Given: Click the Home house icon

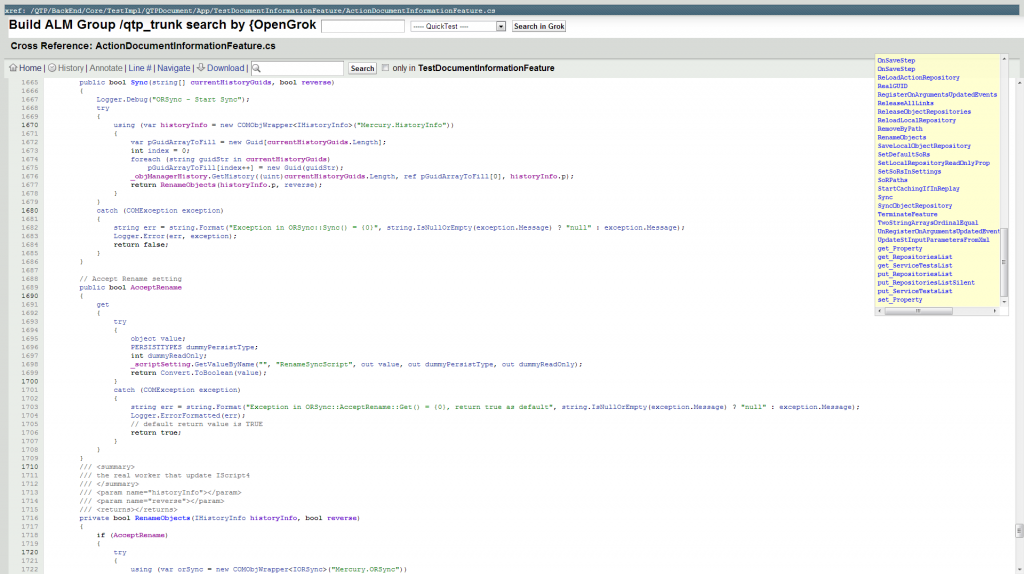Looking at the screenshot, I should coord(13,68).
